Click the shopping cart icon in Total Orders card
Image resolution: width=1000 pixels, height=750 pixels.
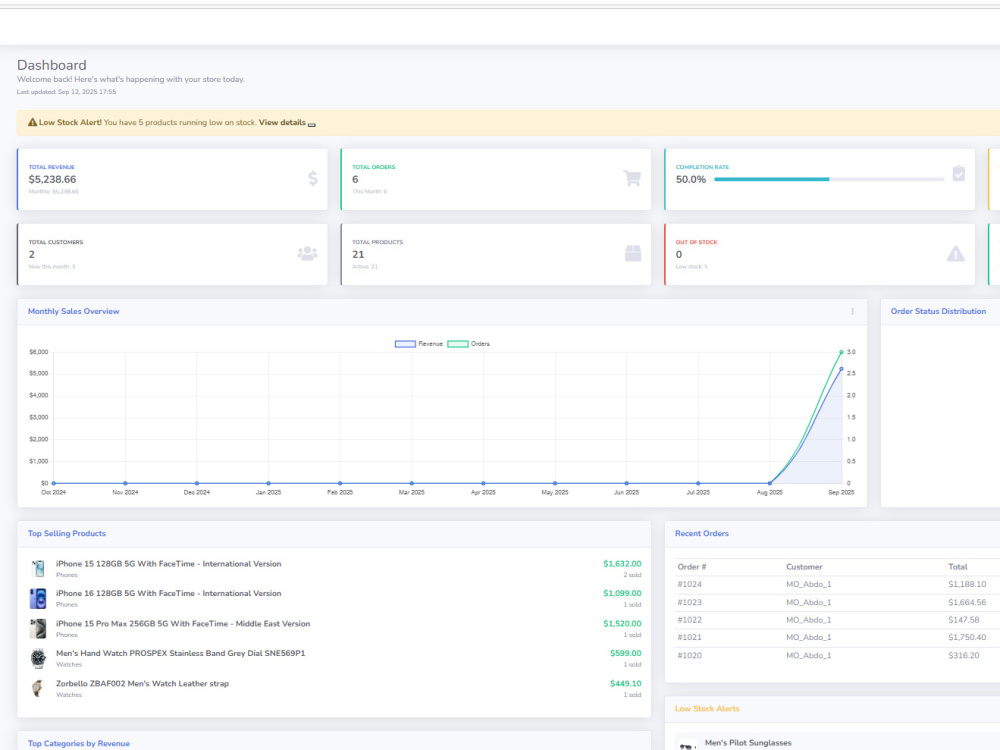632,178
